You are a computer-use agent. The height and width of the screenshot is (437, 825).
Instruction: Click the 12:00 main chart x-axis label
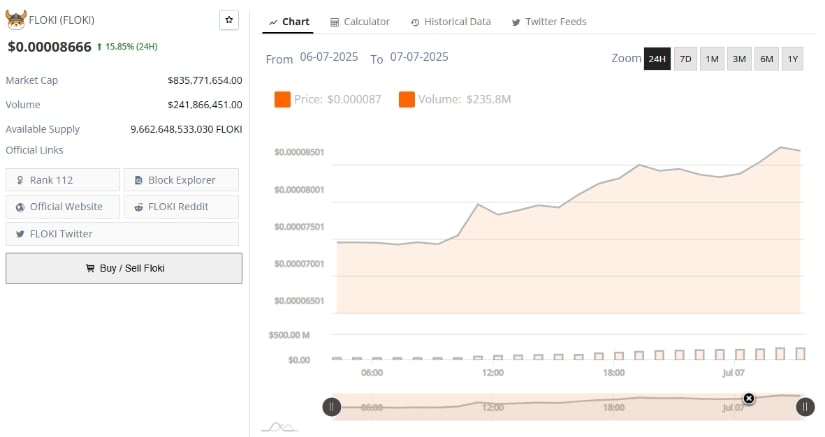tap(492, 373)
